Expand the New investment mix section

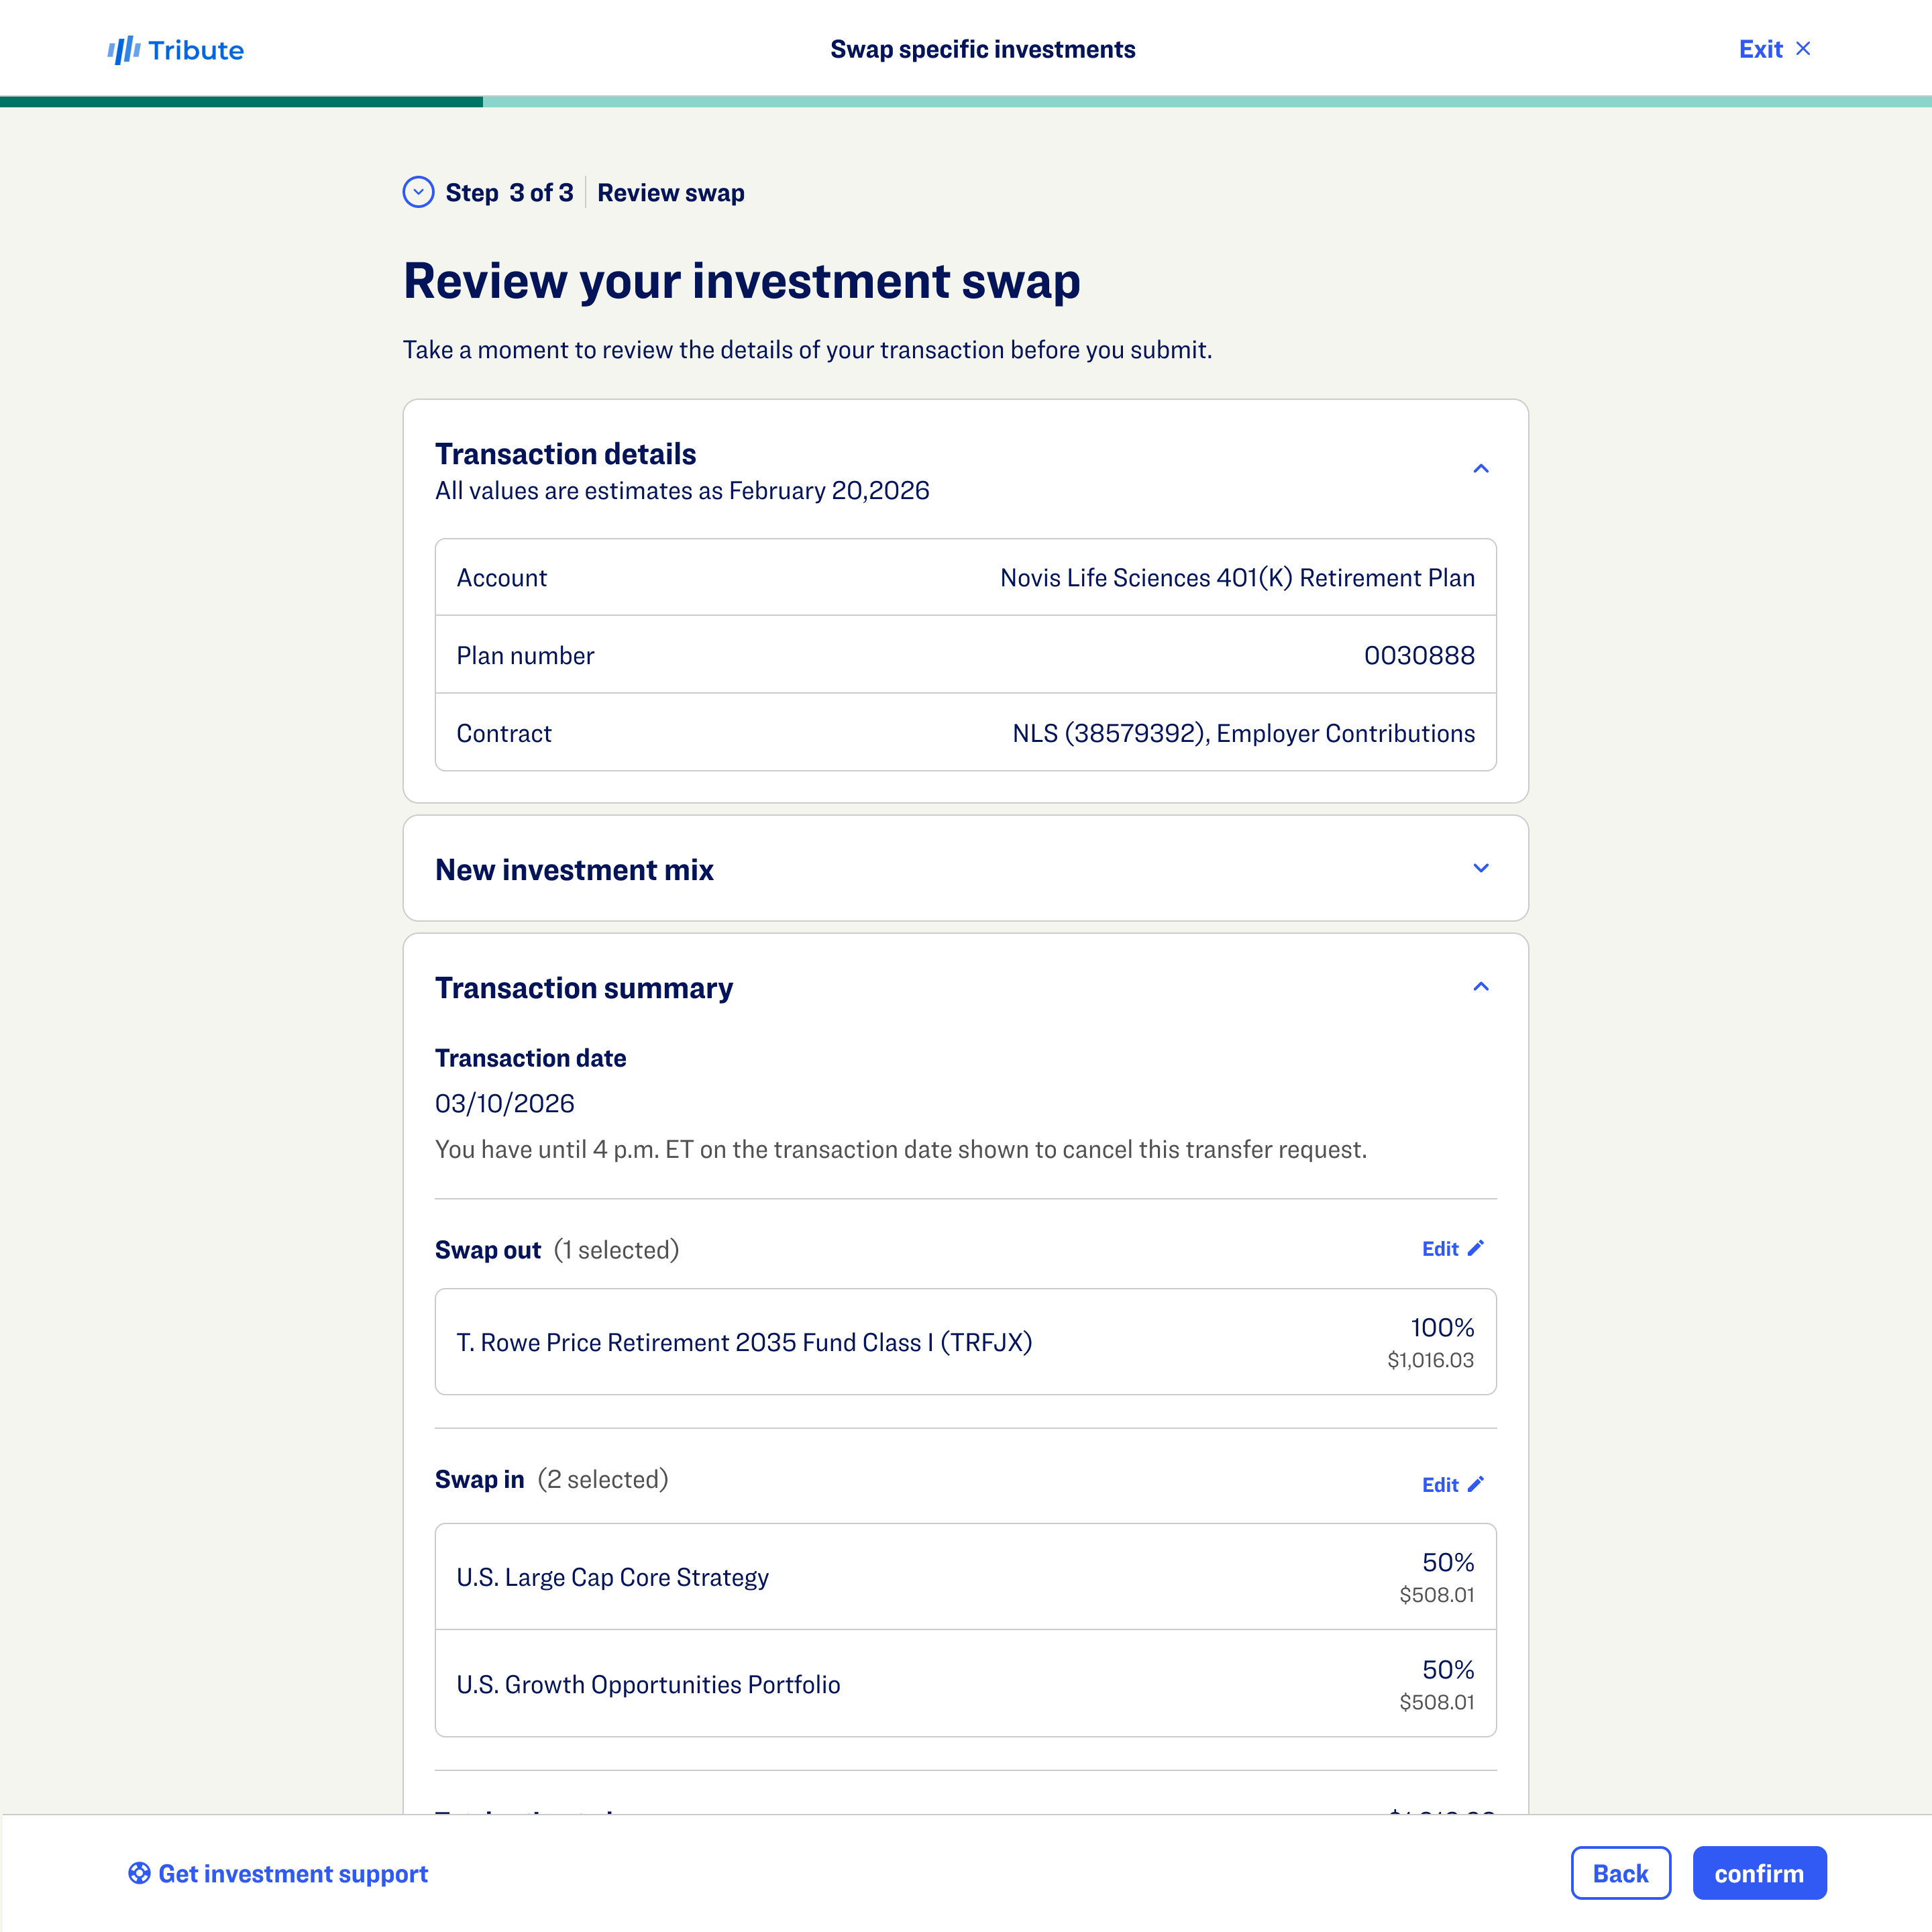click(x=1481, y=868)
